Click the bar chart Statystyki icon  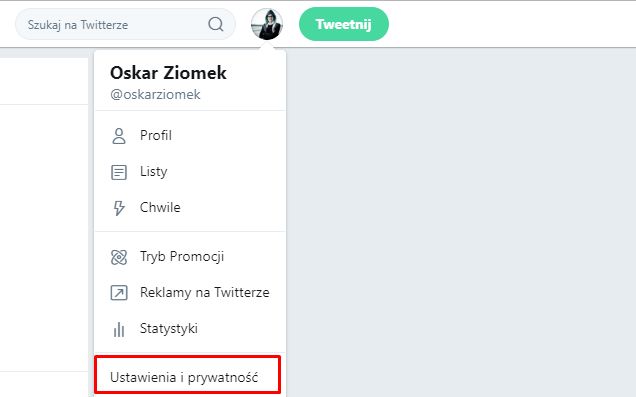click(119, 329)
